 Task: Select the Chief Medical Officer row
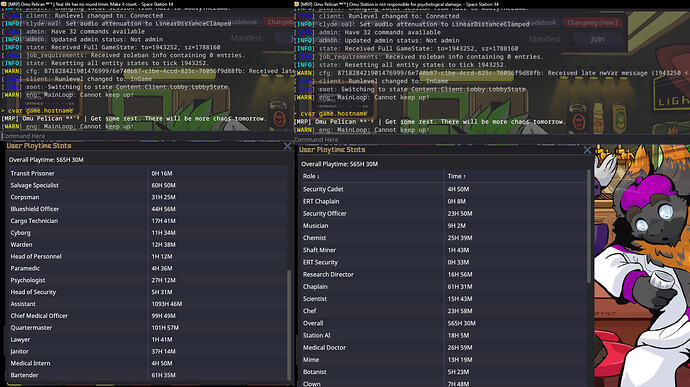148,316
